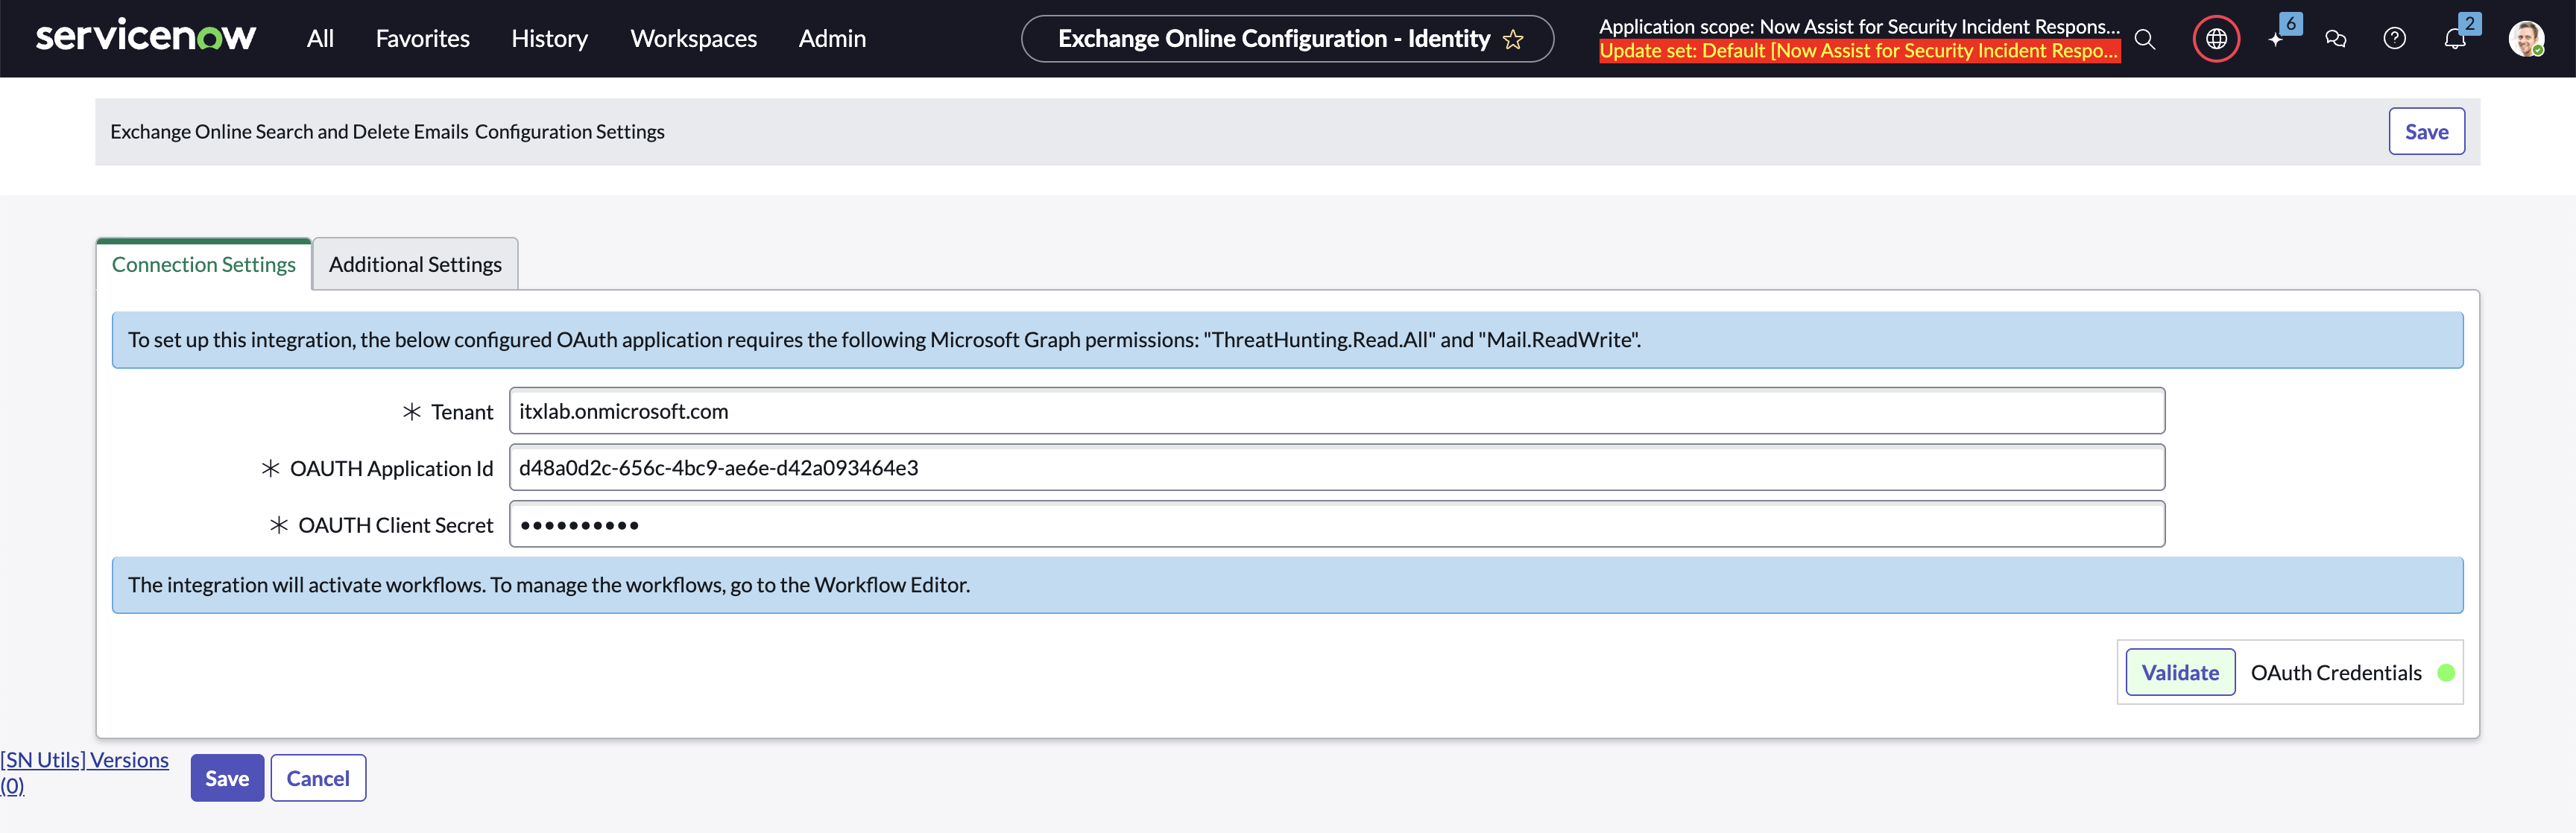Click Save in the header bar

coord(2426,132)
